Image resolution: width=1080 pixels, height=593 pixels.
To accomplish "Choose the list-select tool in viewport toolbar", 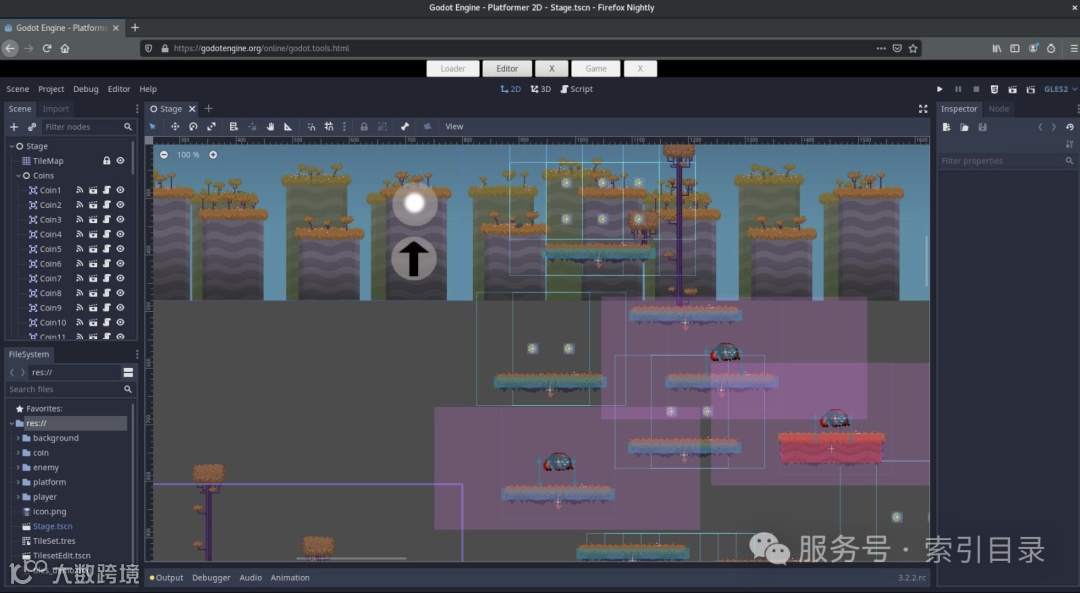I will [233, 127].
